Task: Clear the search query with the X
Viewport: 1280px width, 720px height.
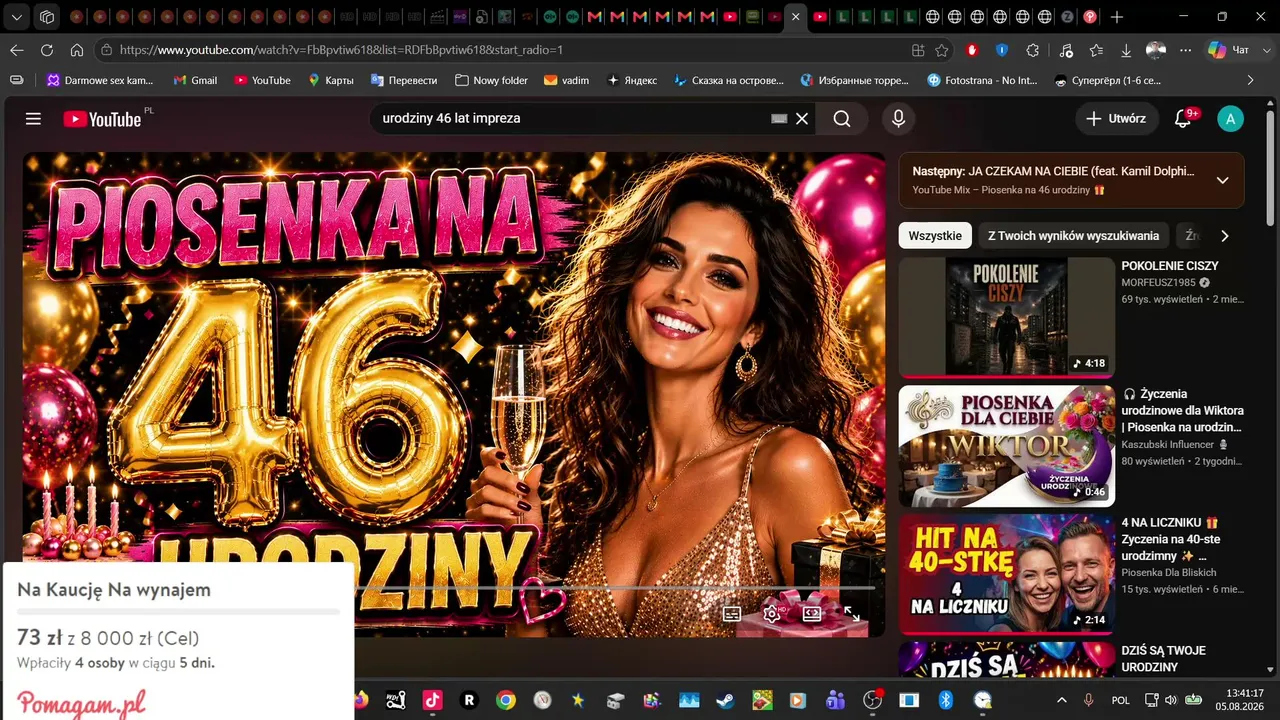Action: tap(802, 119)
